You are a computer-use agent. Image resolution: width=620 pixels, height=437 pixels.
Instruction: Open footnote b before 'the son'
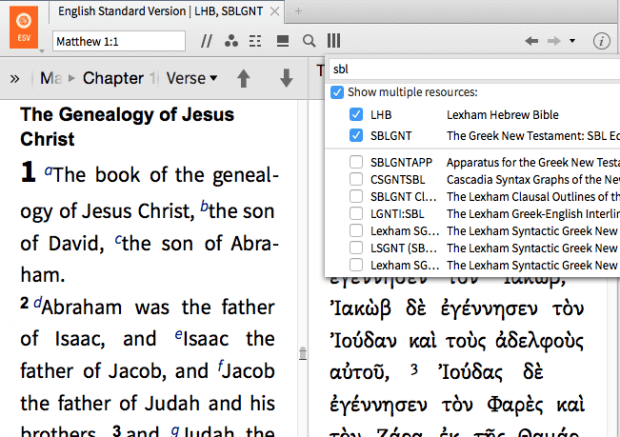[204, 206]
